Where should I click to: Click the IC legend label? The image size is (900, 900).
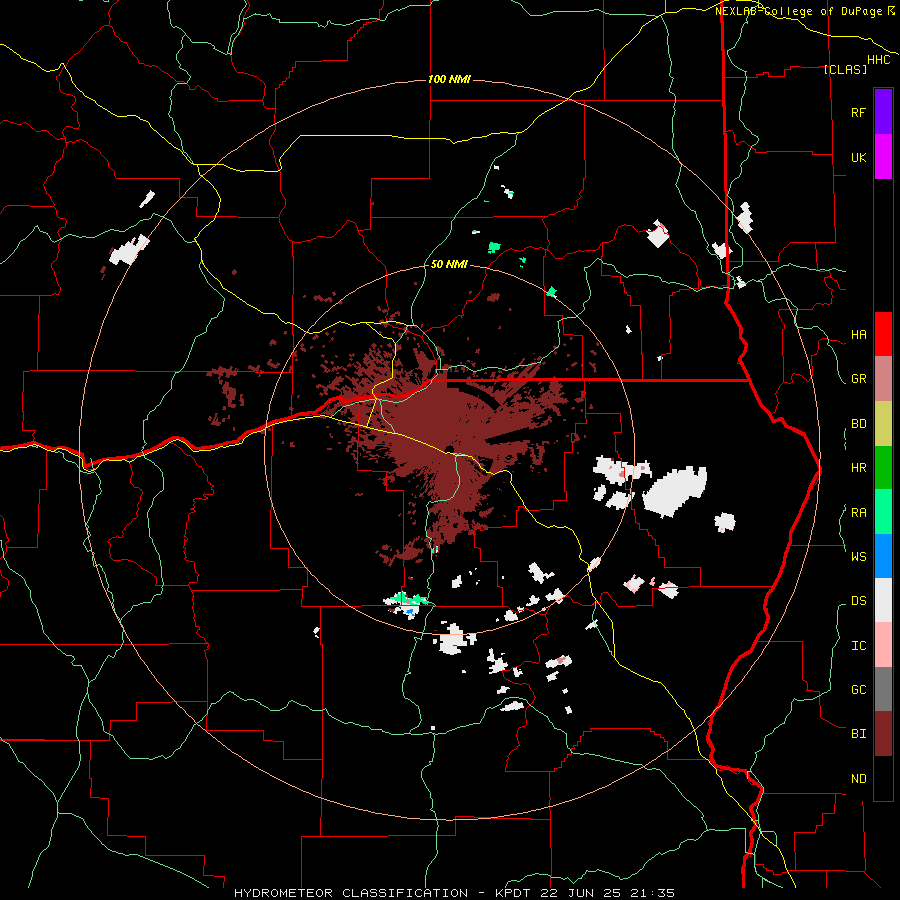[x=858, y=645]
